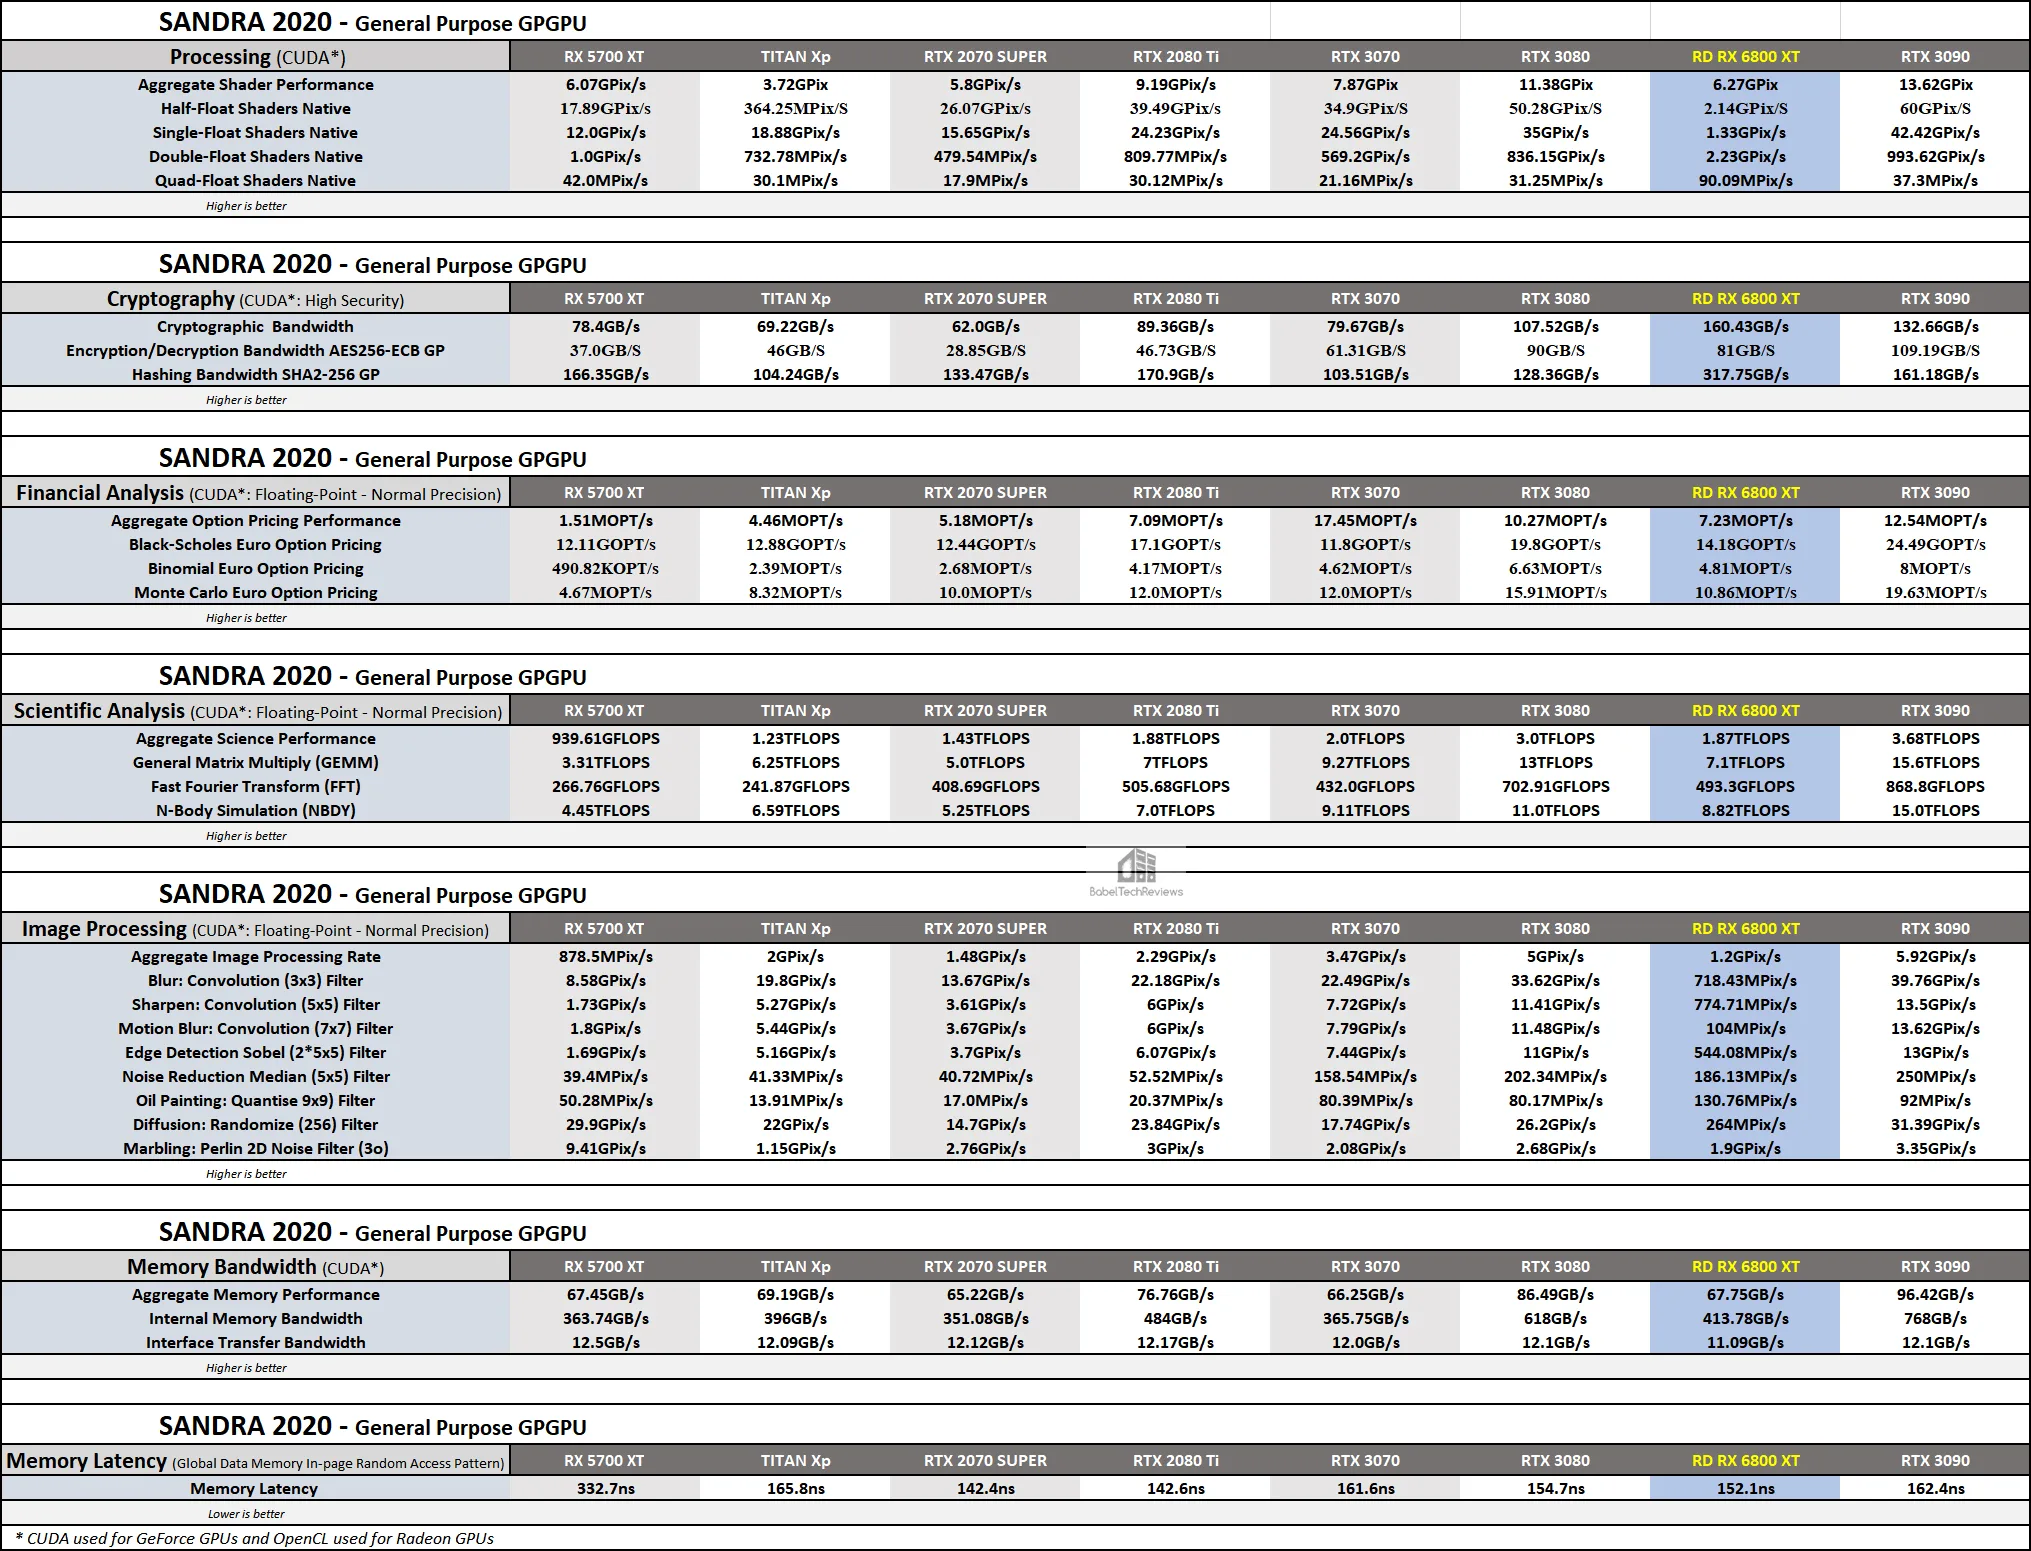Click the Oil Painting: Quantise 9x9) Filter label

tap(256, 1101)
